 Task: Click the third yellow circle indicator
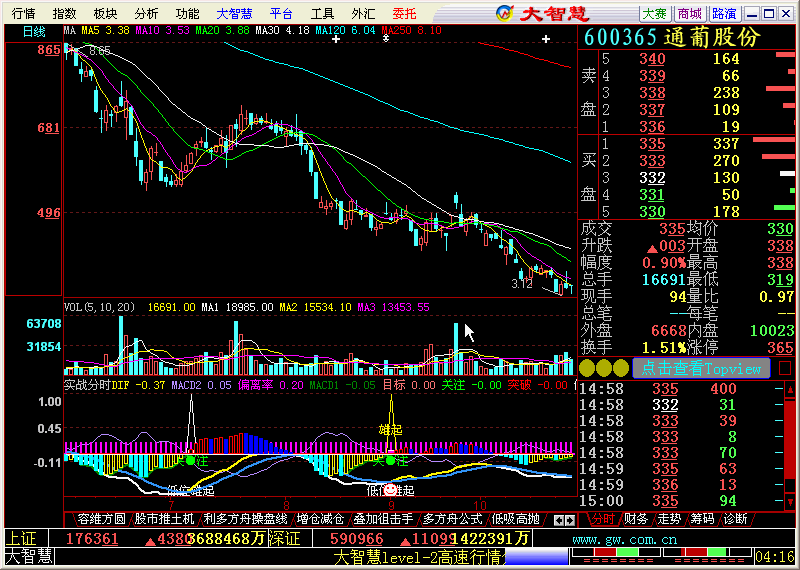coord(621,368)
